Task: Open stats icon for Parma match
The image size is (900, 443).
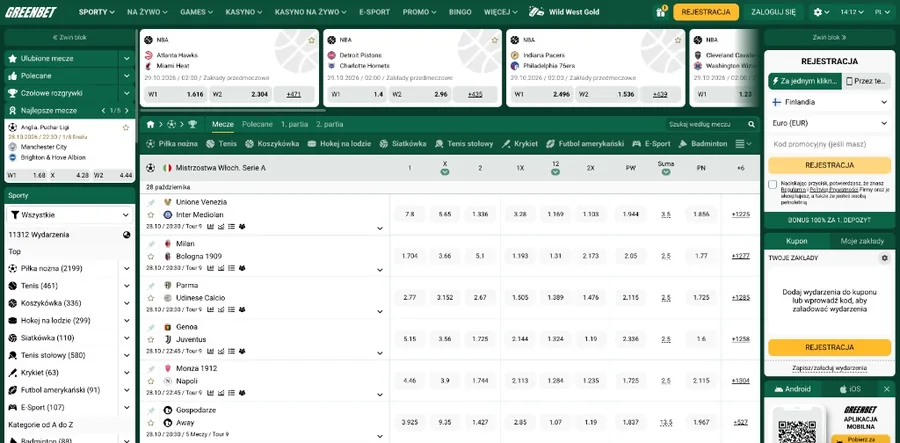Action: (210, 309)
